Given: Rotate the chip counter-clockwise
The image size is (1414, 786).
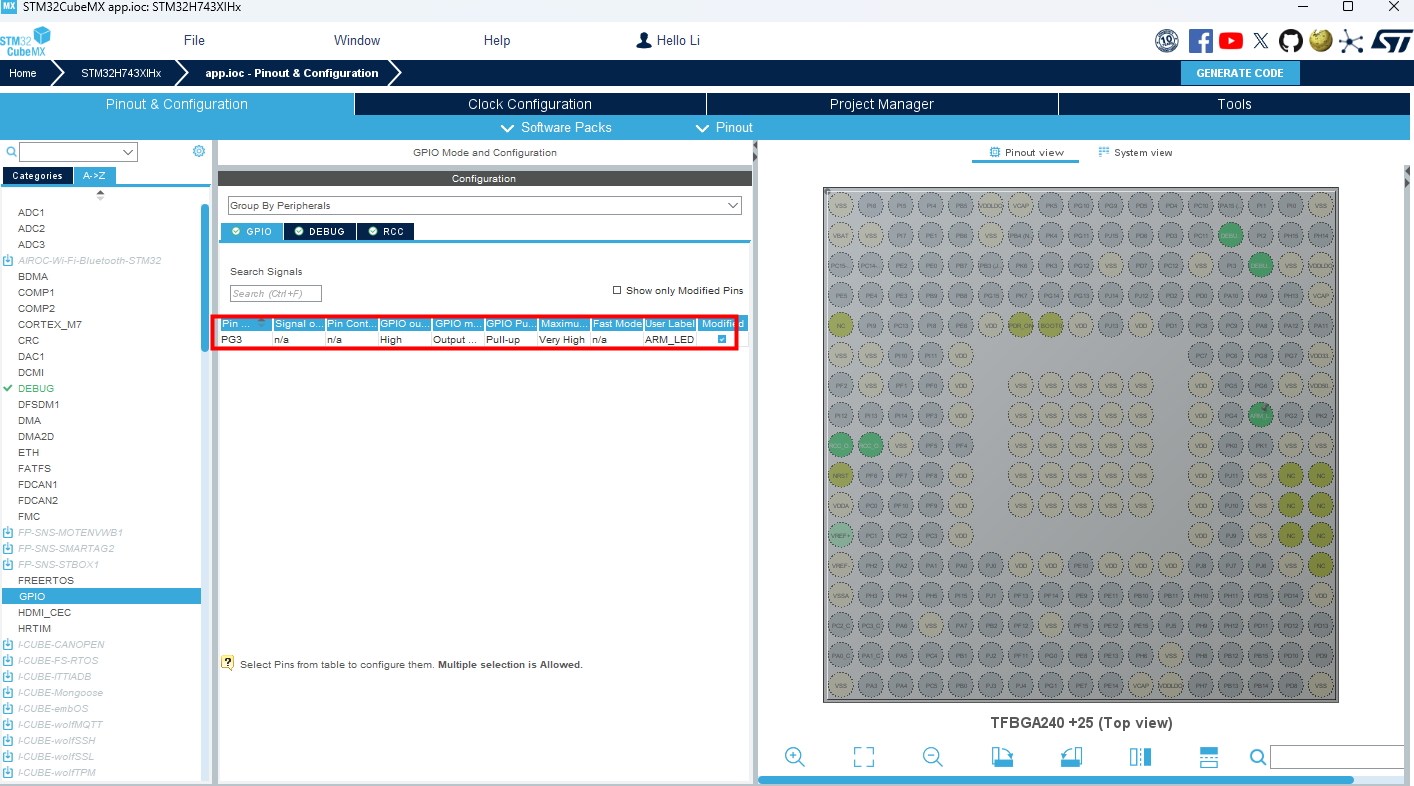Looking at the screenshot, I should (x=1071, y=757).
